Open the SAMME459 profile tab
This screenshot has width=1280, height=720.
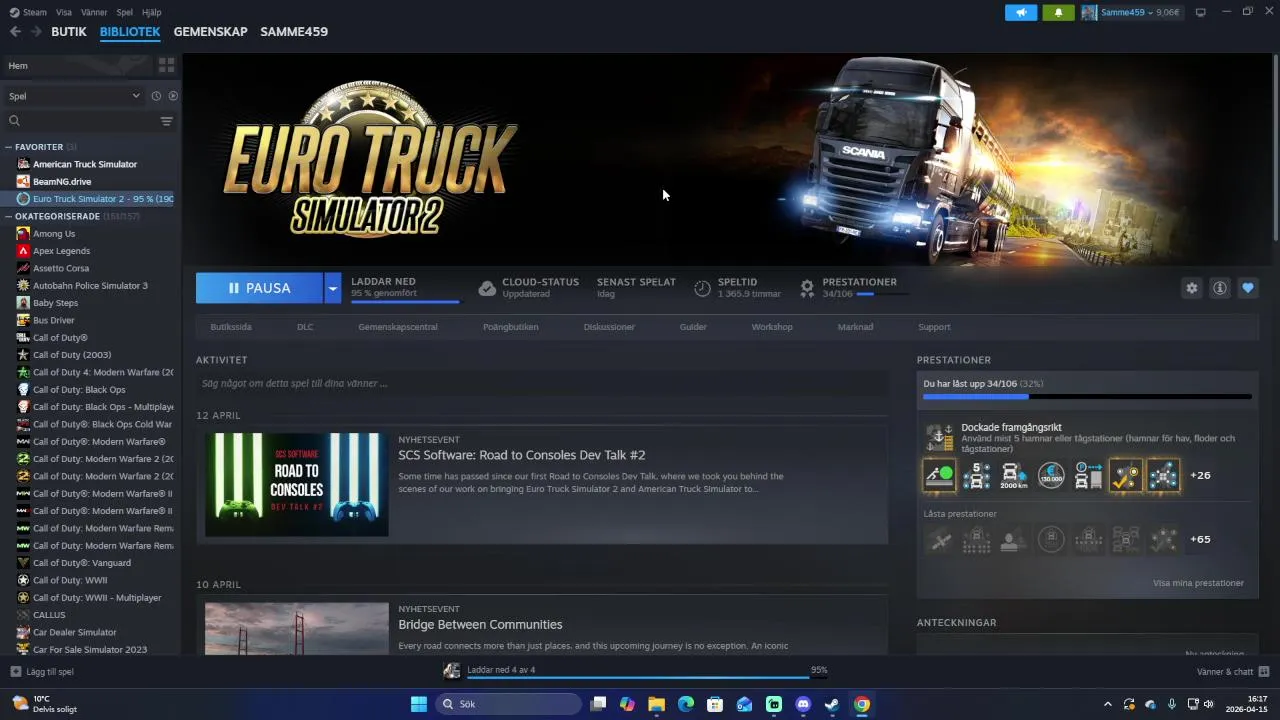pos(294,31)
